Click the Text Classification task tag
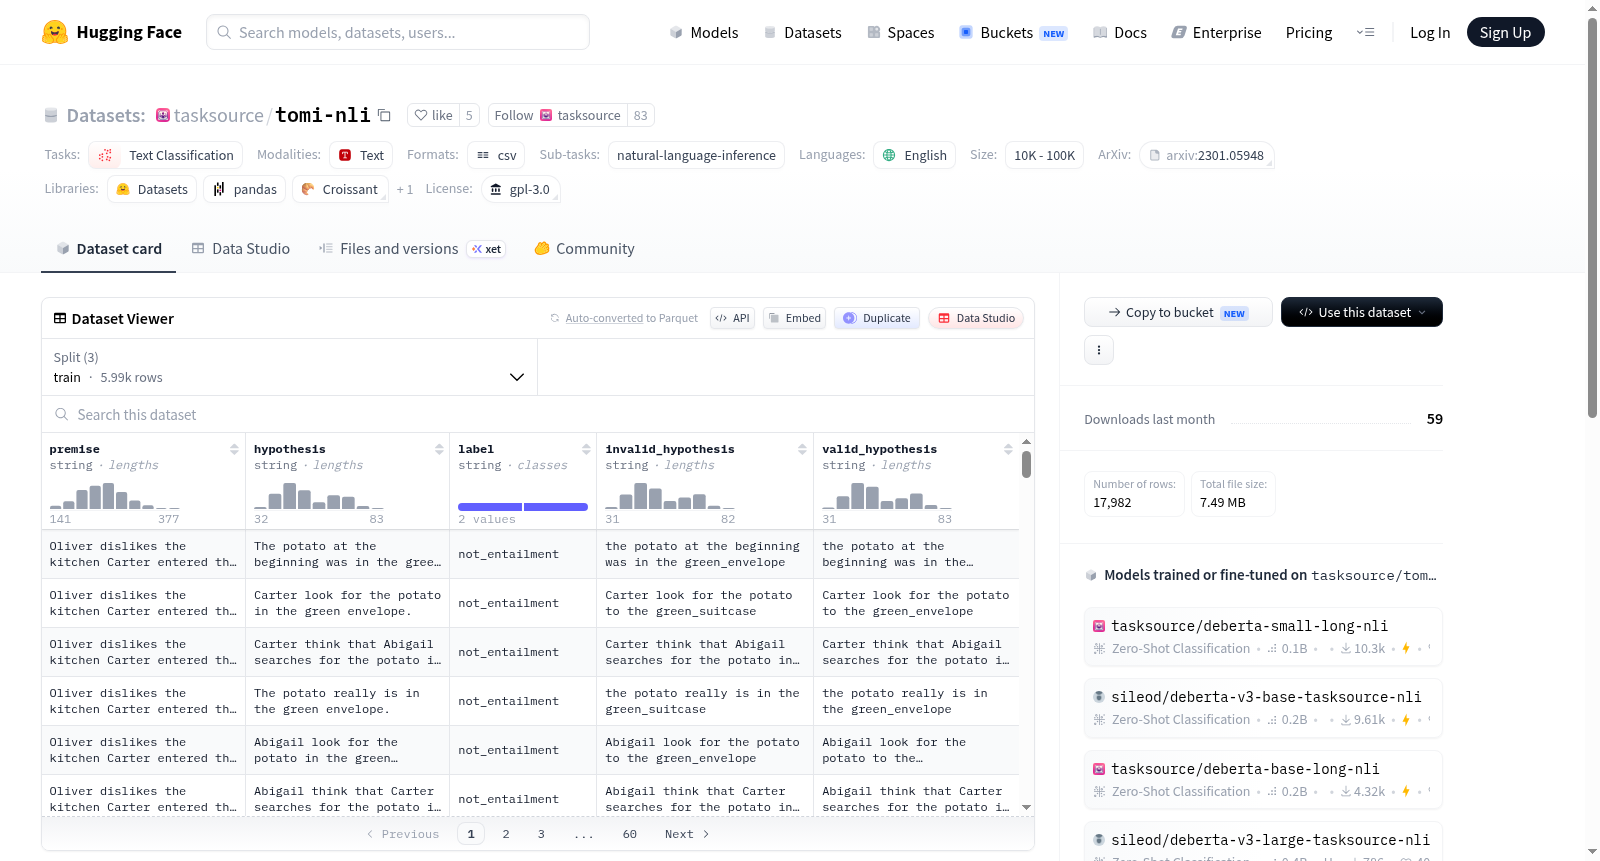The height and width of the screenshot is (861, 1600). pyautogui.click(x=166, y=155)
